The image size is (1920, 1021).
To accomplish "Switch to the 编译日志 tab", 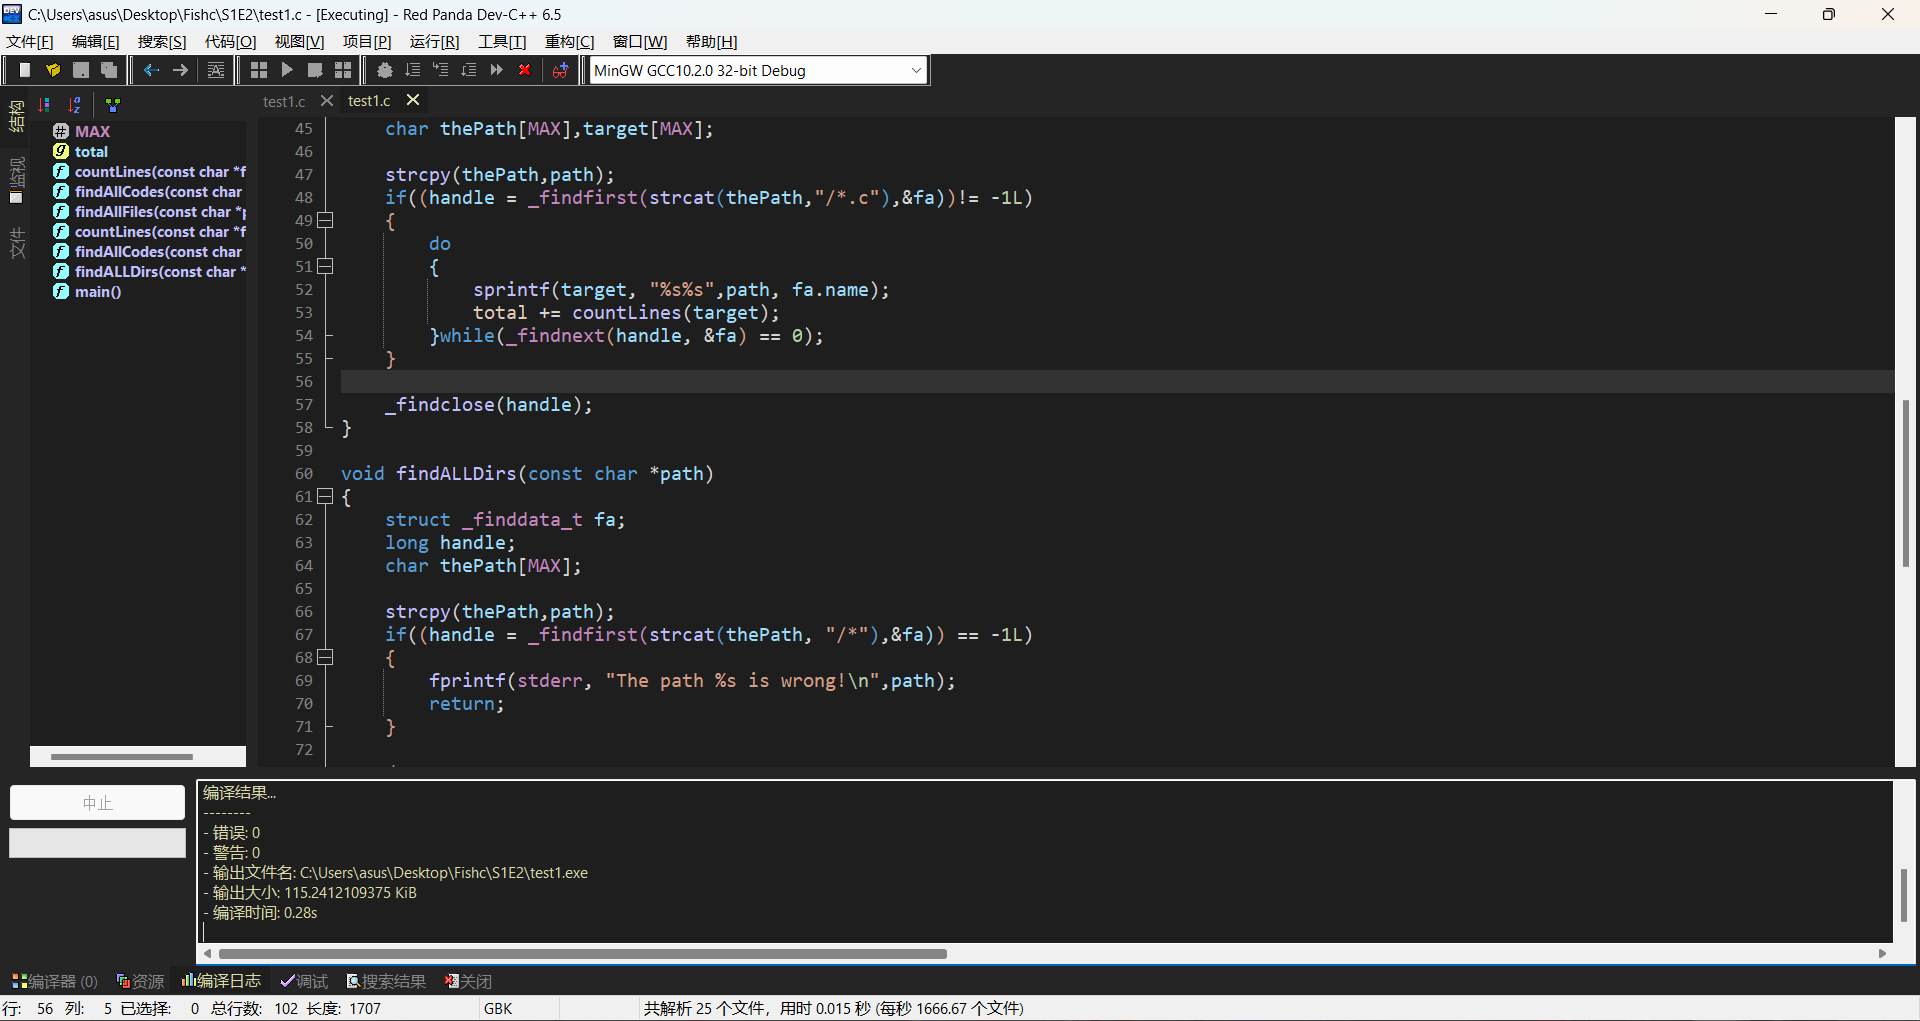I will click(221, 981).
